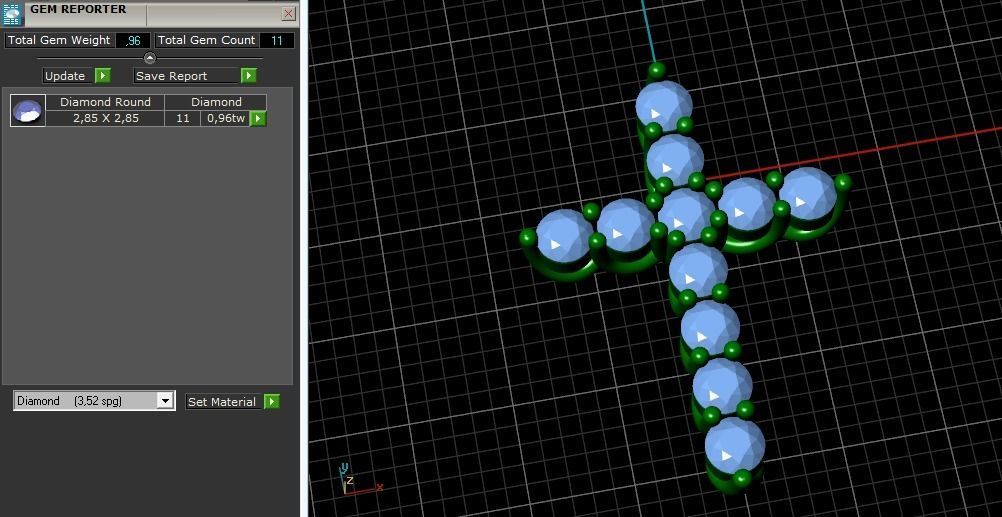Viewport: 1002px width, 517px height.
Task: Select the bottom gem of the cross
Action: tap(735, 445)
